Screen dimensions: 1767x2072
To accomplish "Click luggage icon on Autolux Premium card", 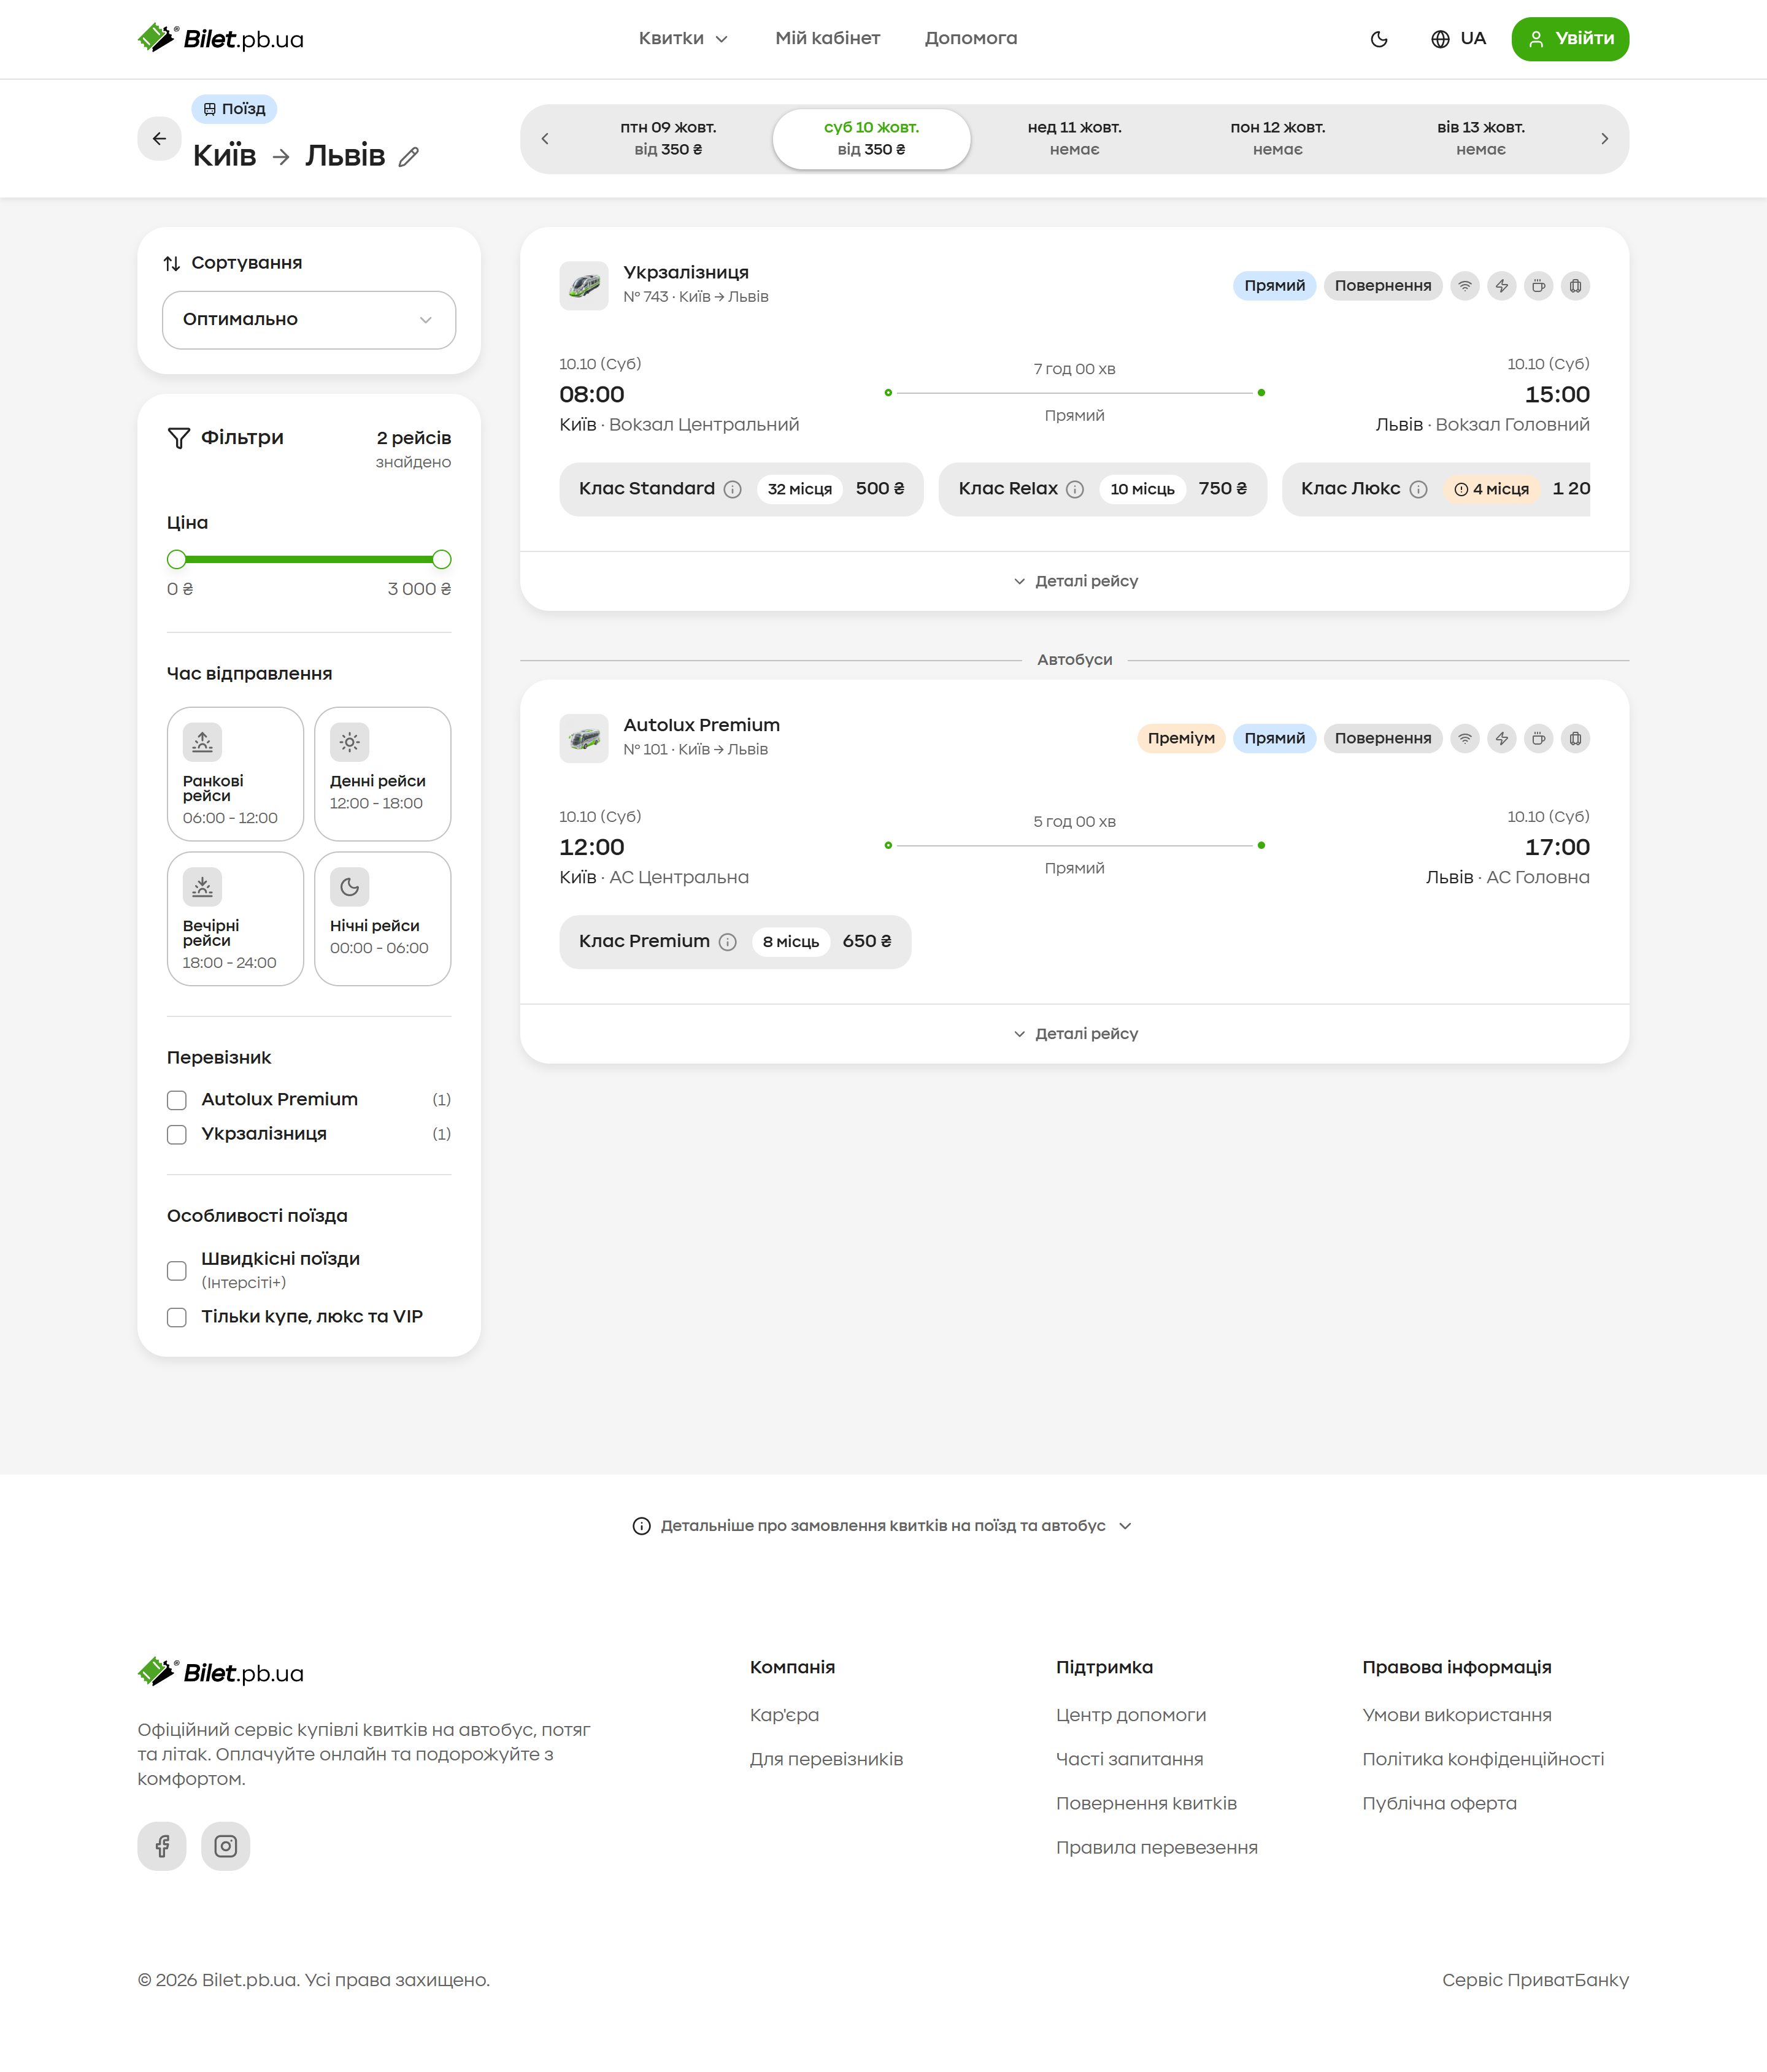I will coord(1575,738).
